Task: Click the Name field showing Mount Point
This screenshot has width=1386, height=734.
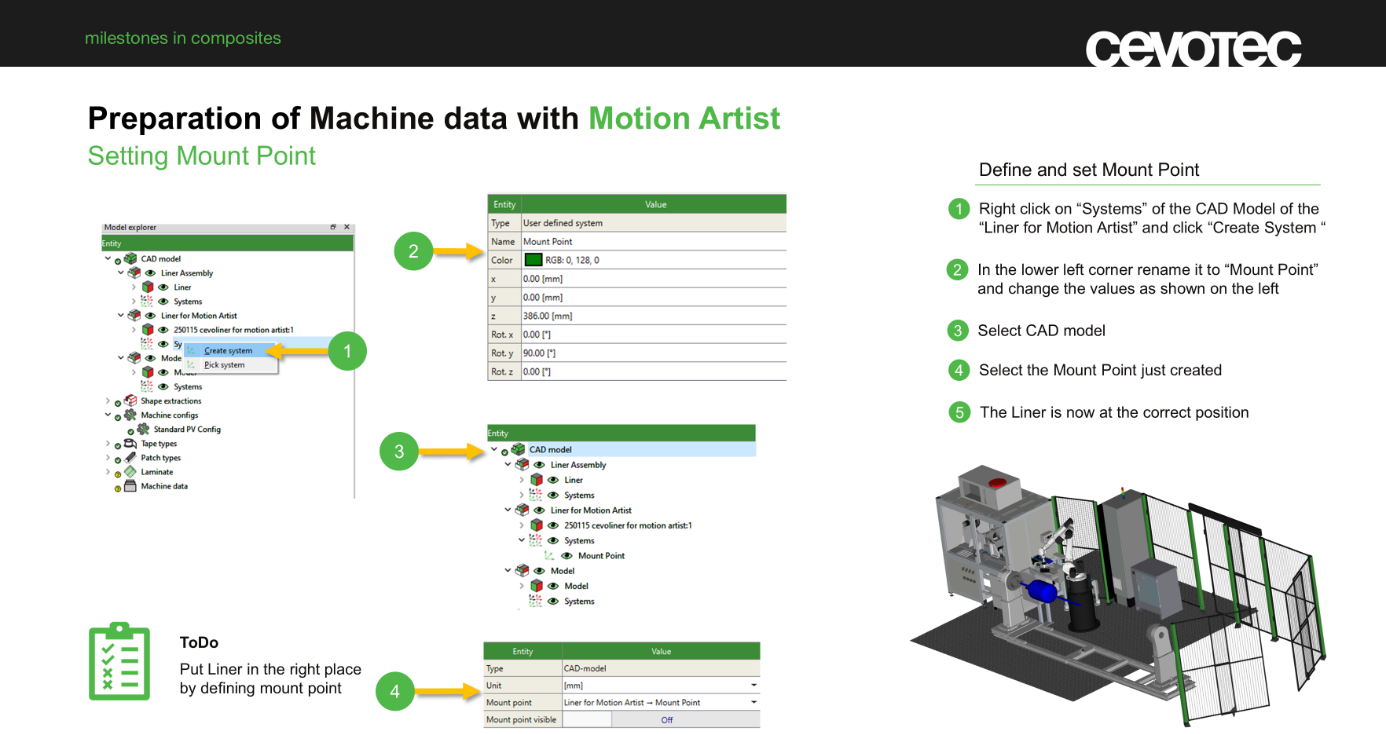Action: click(x=653, y=241)
